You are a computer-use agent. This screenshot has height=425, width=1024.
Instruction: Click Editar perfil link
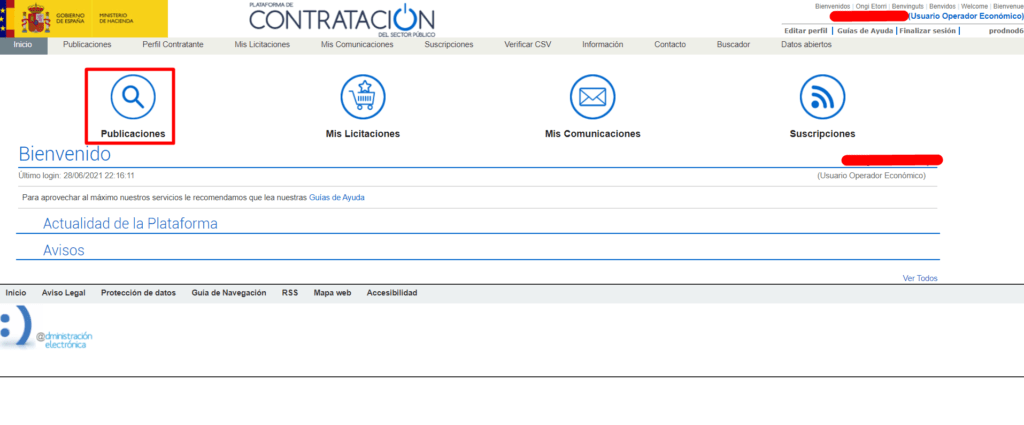click(806, 31)
